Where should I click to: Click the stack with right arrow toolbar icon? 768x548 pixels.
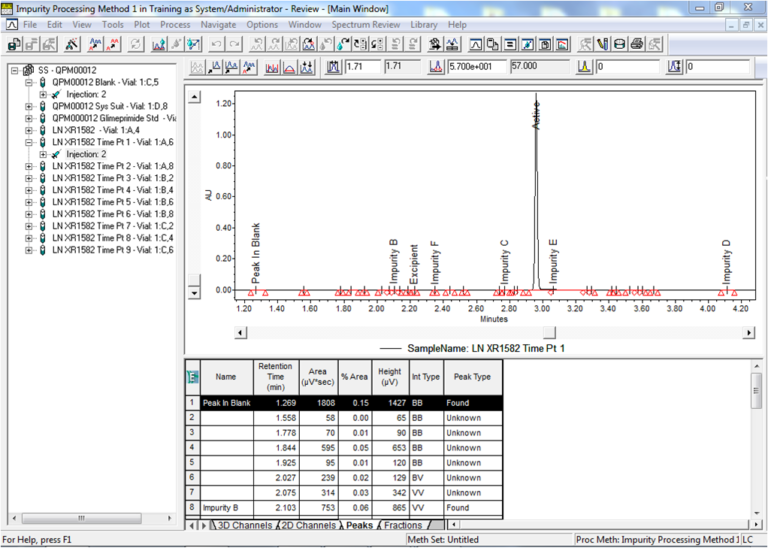click(435, 45)
